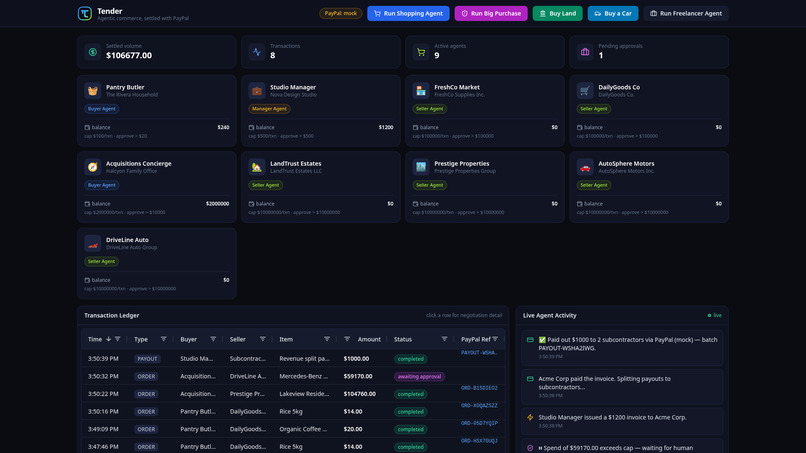The width and height of the screenshot is (806, 453).
Task: Click the Status column header
Action: [x=403, y=339]
